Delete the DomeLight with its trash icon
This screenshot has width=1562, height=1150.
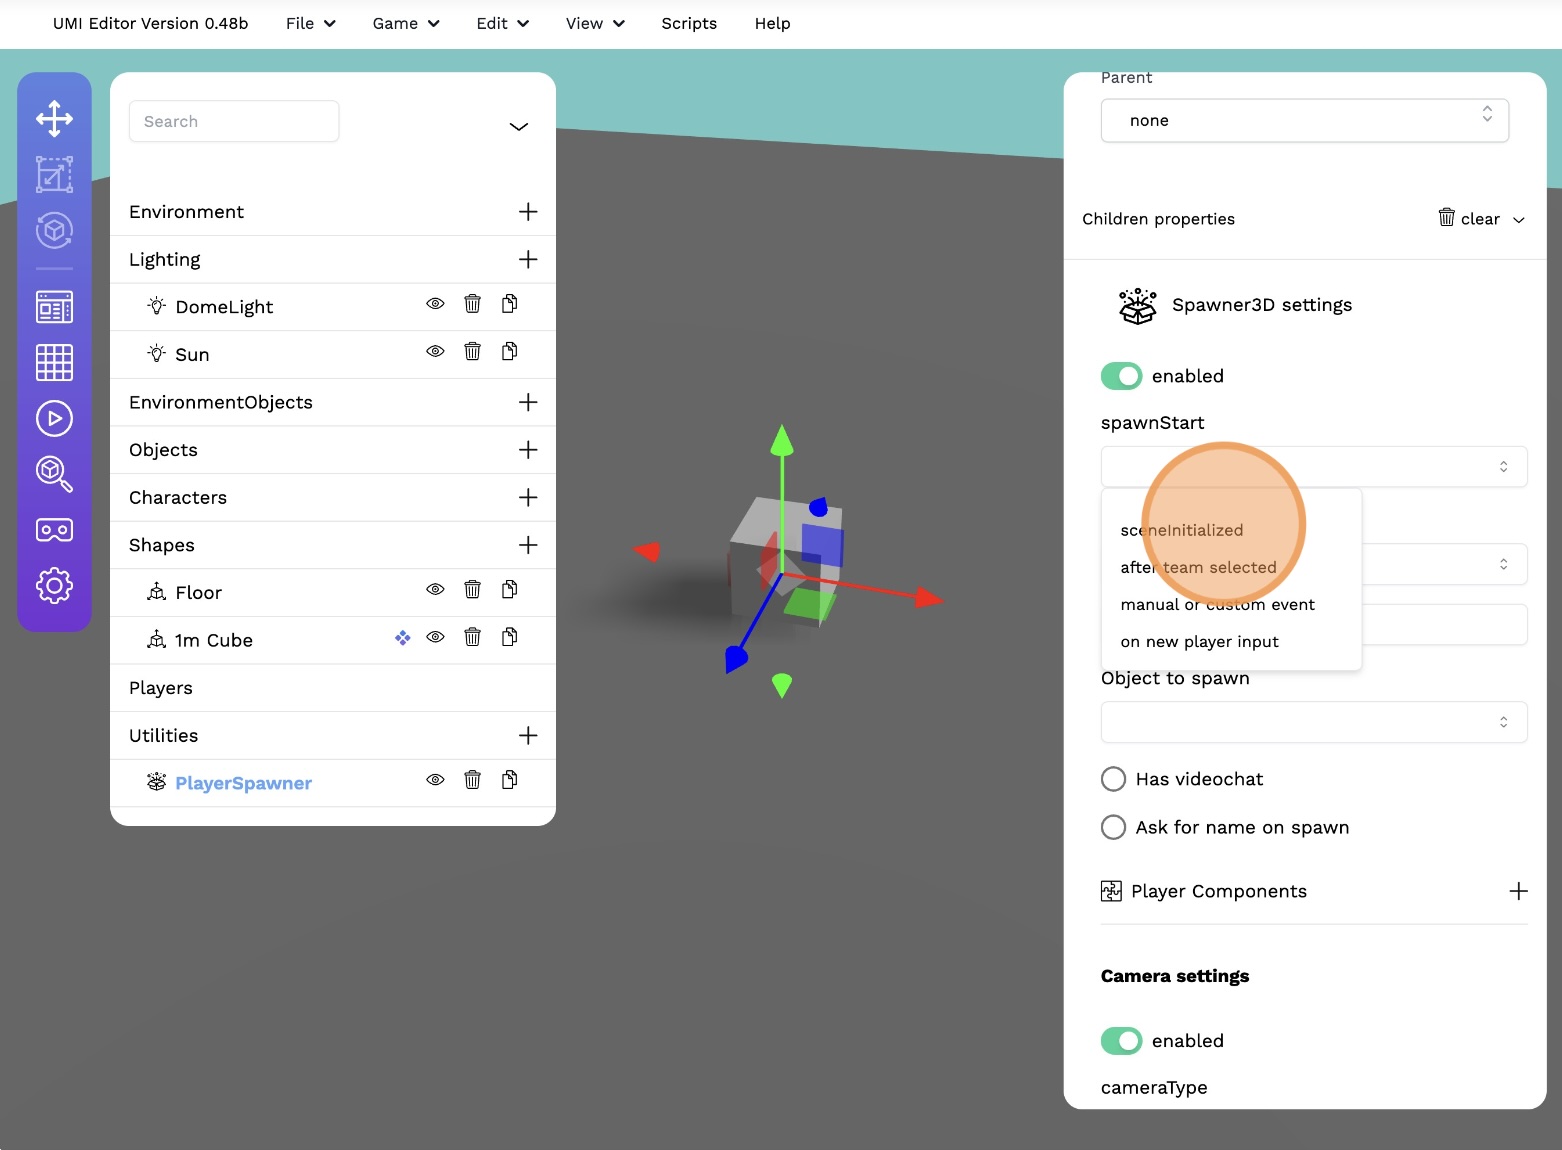coord(472,304)
